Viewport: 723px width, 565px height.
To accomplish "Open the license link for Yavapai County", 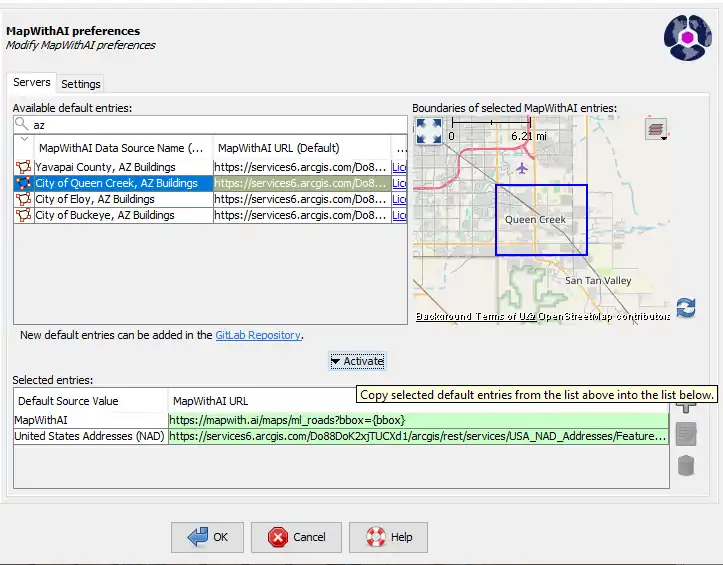I will click(x=399, y=167).
